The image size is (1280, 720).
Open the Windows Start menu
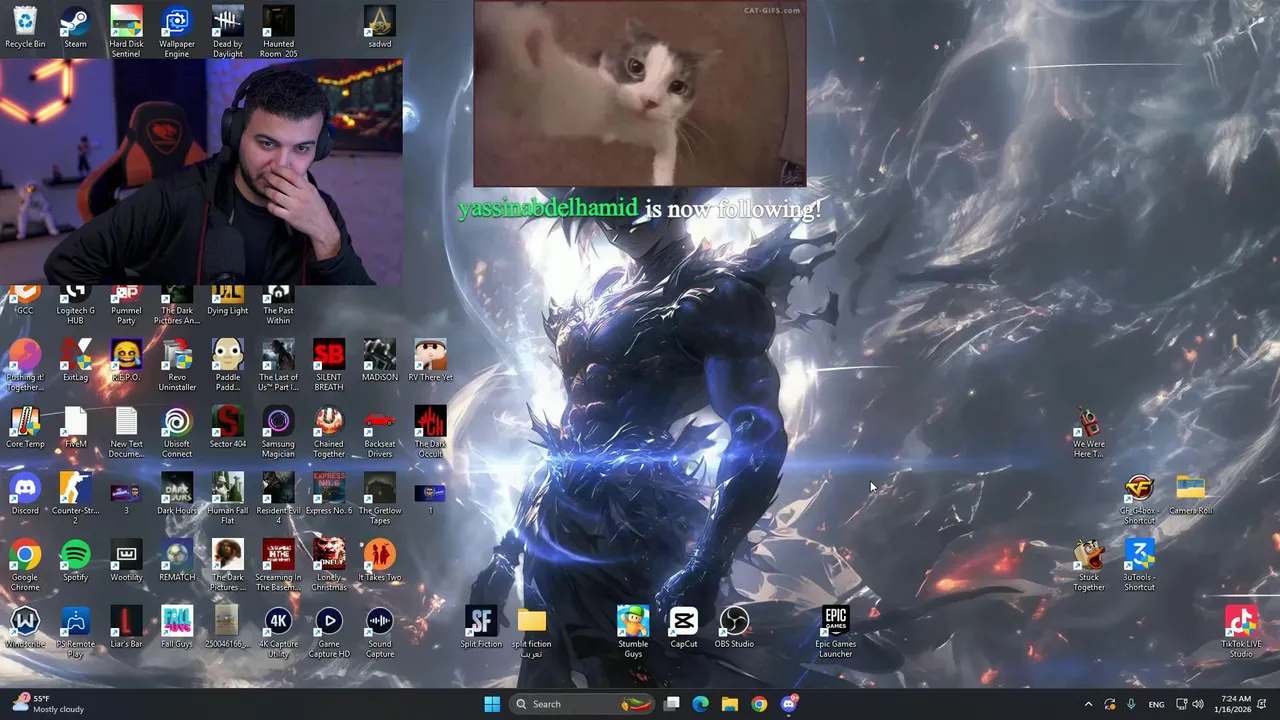[x=492, y=704]
